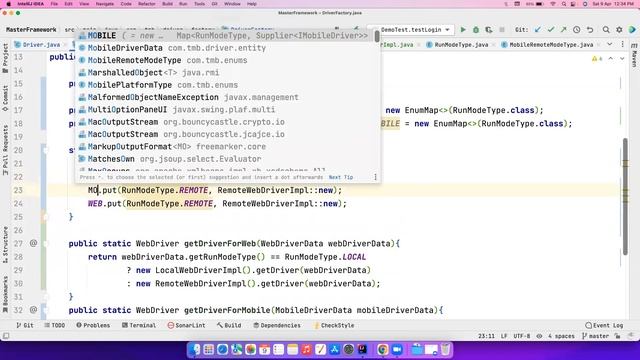Jump to next highlighted error arrow

[622, 59]
